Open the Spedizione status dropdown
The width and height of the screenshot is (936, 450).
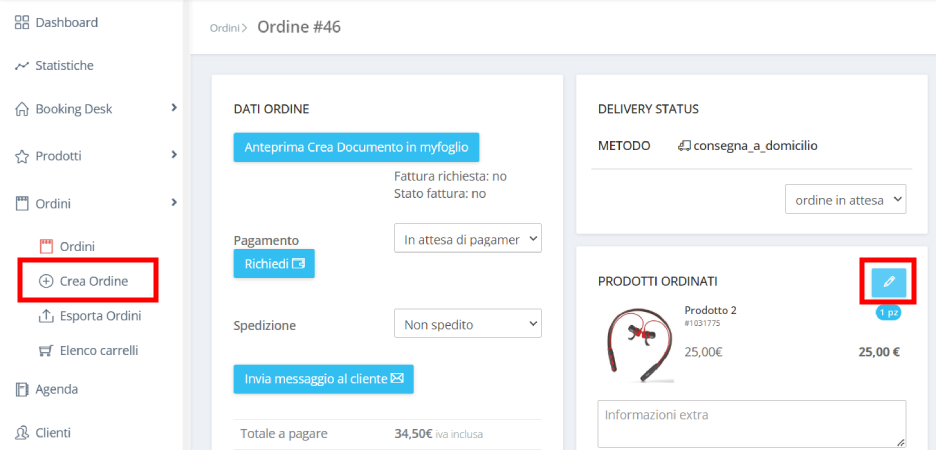[x=467, y=324]
